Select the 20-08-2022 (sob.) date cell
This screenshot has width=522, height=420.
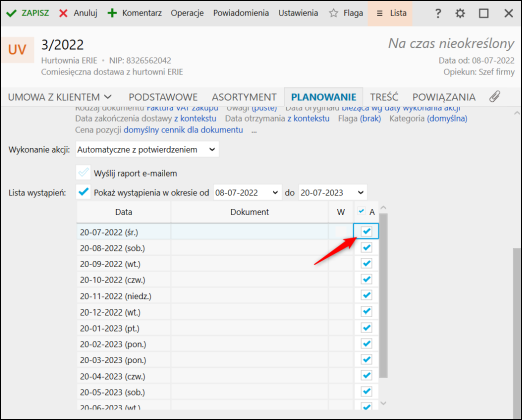124,248
